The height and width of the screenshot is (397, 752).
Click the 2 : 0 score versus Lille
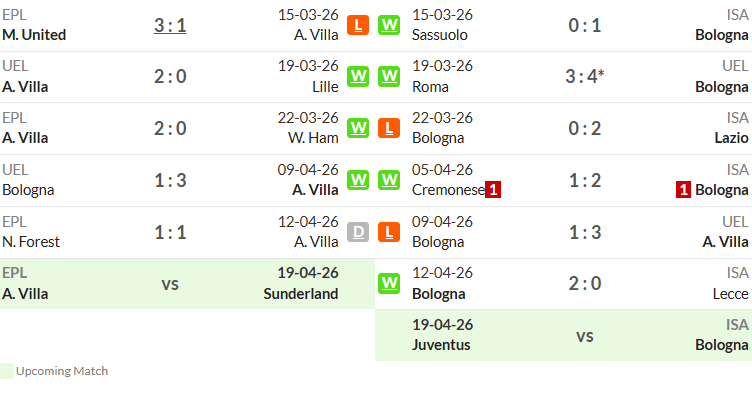coord(170,76)
